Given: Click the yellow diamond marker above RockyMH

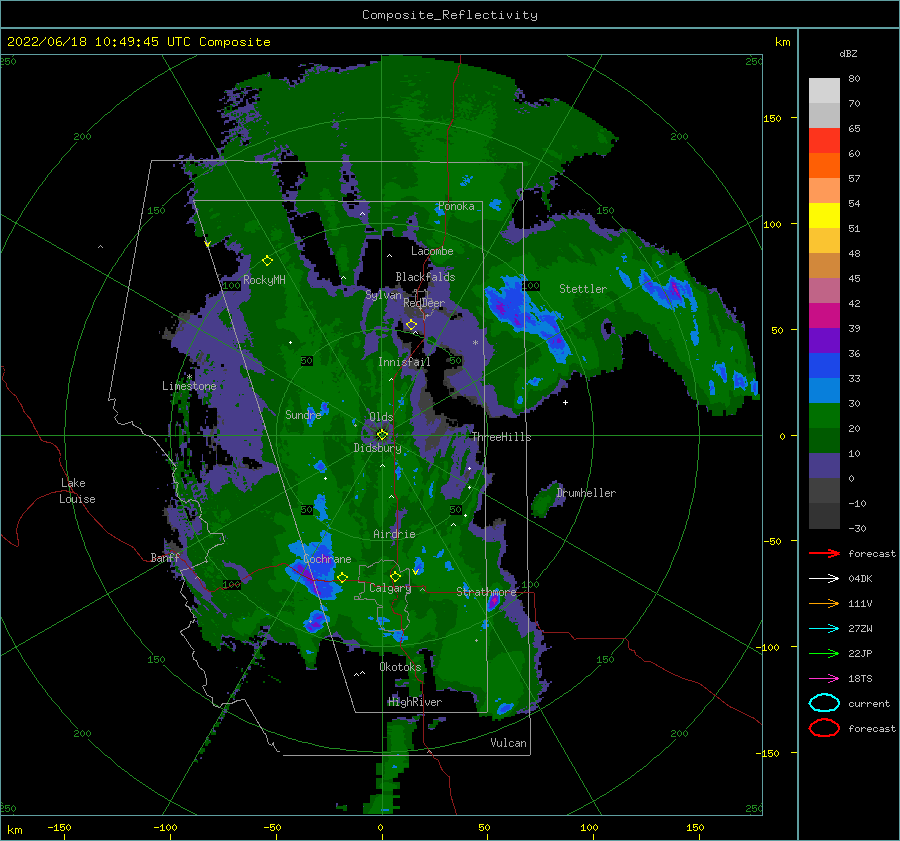Looking at the screenshot, I should pos(267,261).
